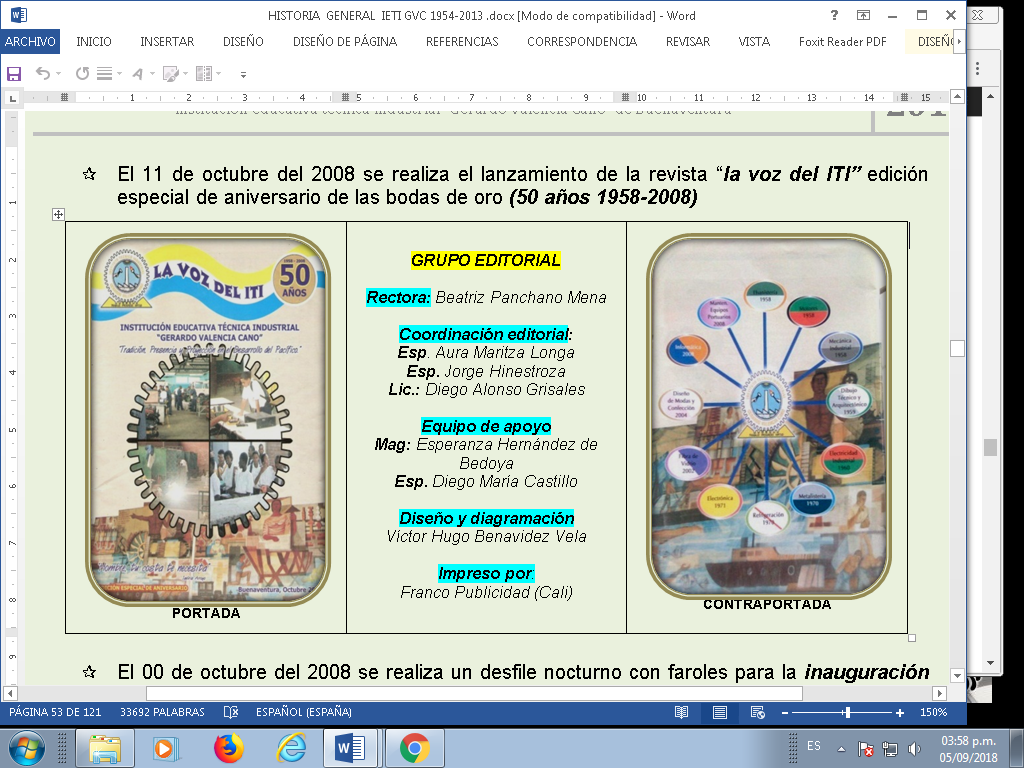
Task: Click the table resize handle at bottom-right corner
Action: click(912, 638)
